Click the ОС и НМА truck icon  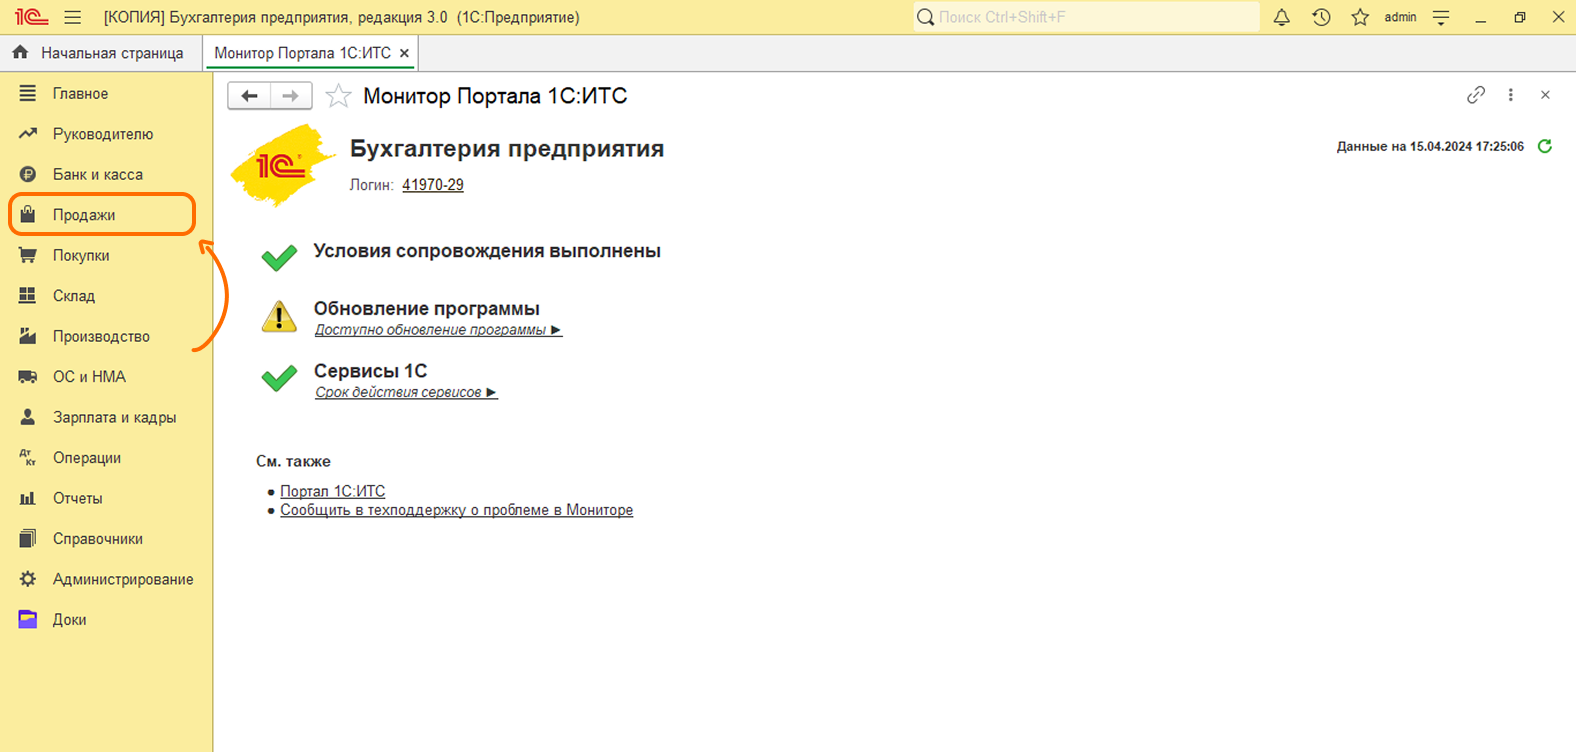coord(28,377)
